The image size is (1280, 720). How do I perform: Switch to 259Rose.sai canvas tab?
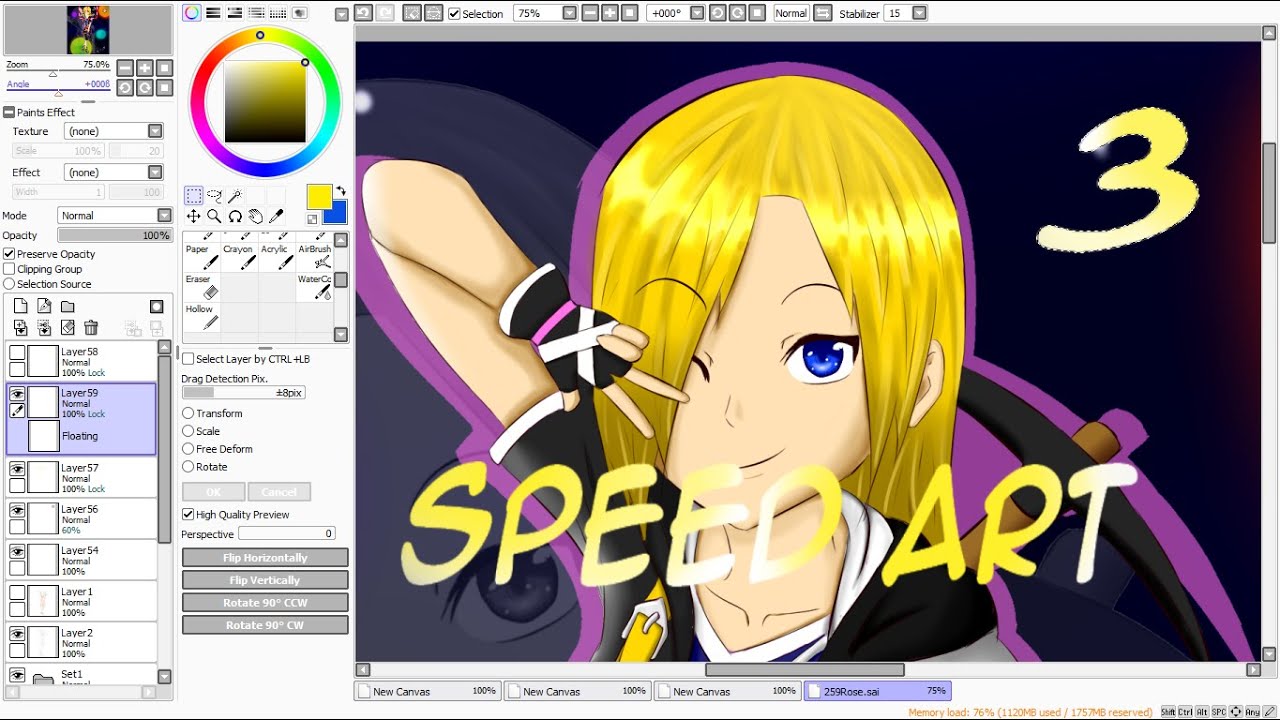click(x=877, y=691)
